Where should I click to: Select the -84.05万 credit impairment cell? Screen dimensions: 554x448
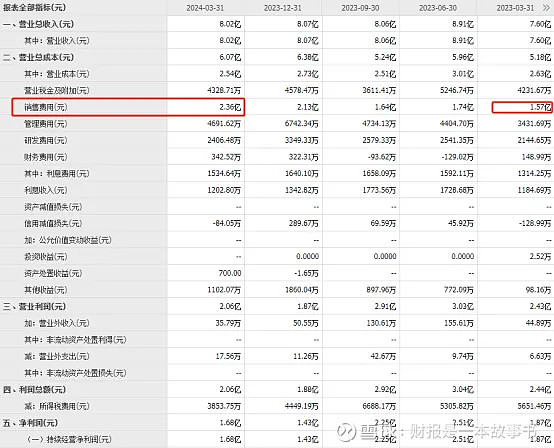tap(227, 223)
